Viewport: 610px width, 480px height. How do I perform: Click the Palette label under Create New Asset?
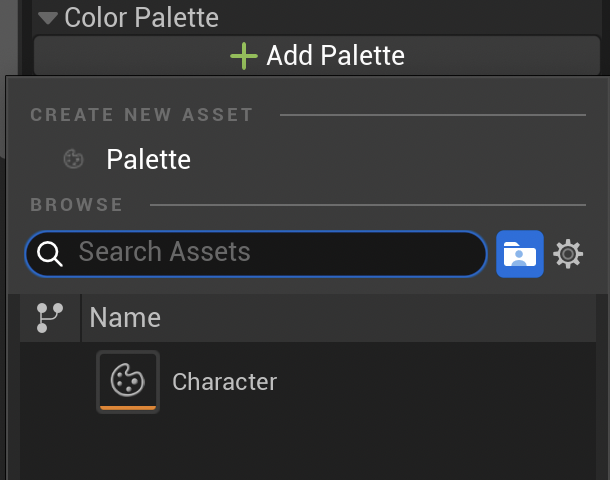tap(149, 159)
